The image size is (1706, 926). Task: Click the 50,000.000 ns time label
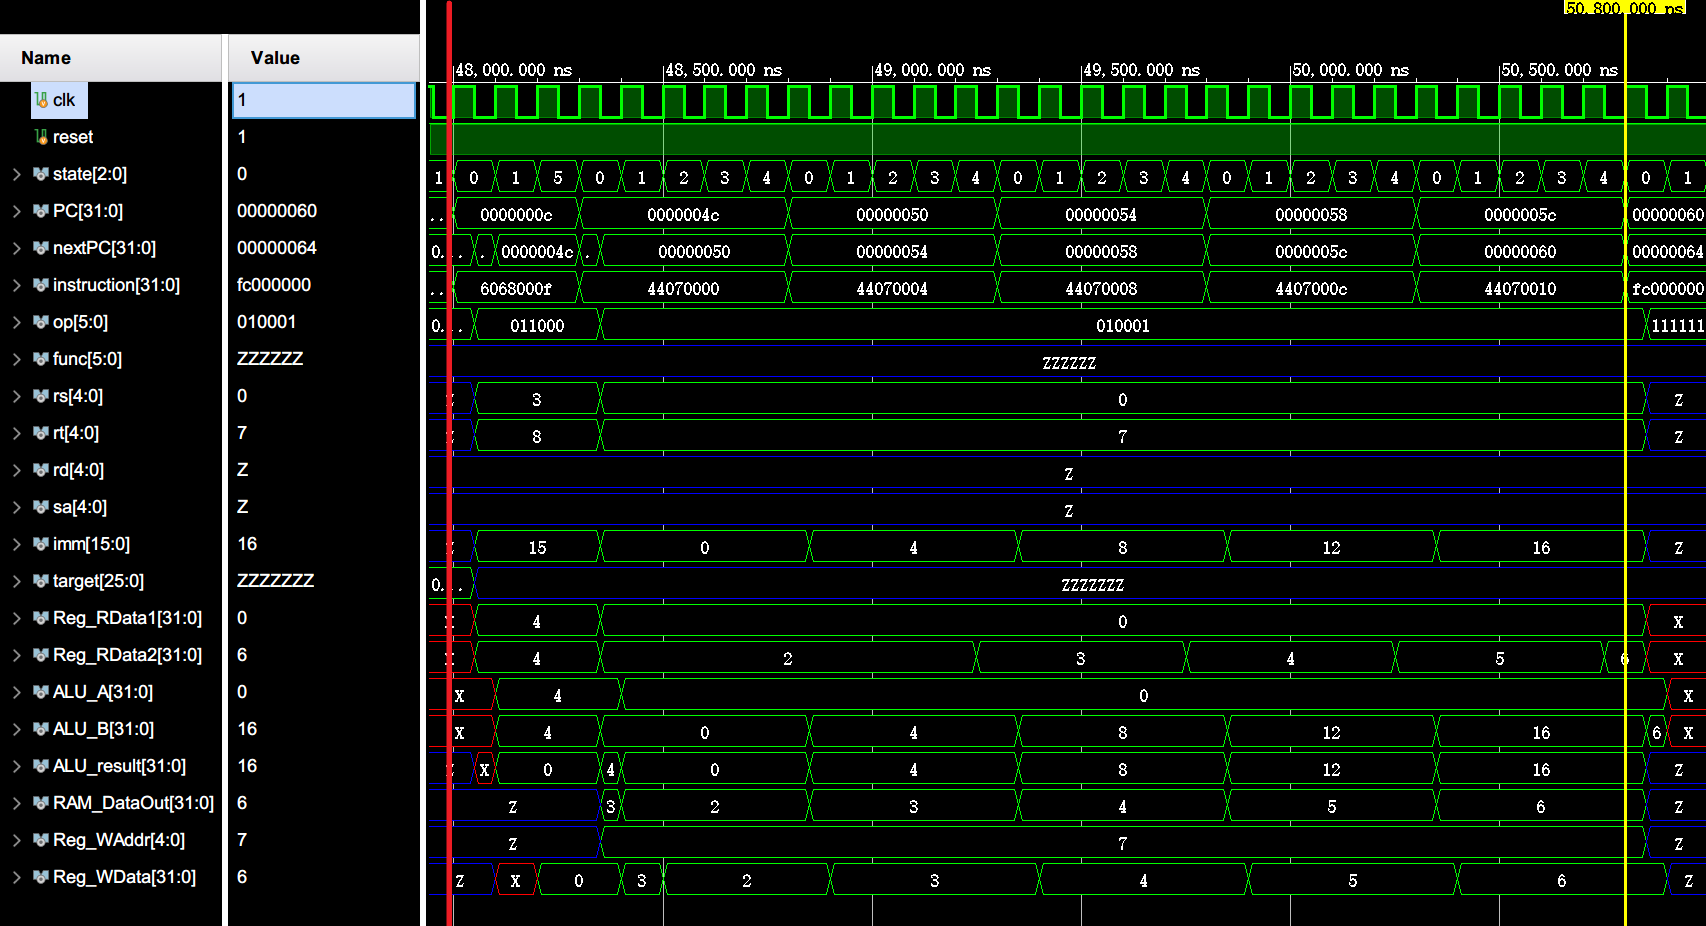click(x=1350, y=70)
